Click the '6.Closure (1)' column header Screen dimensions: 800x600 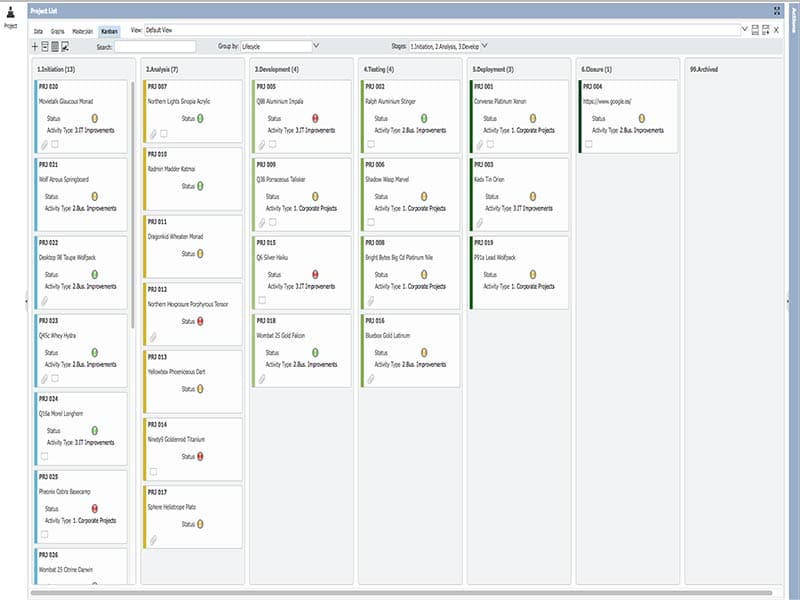(x=596, y=69)
